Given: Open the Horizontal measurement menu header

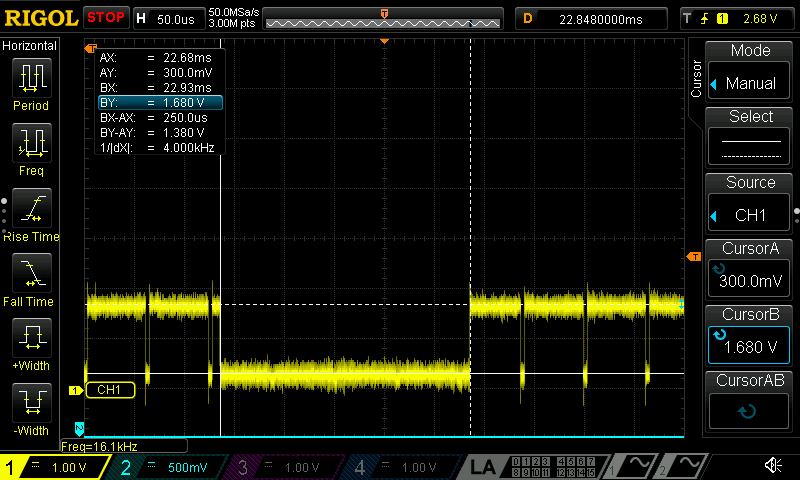Looking at the screenshot, I should pyautogui.click(x=30, y=46).
